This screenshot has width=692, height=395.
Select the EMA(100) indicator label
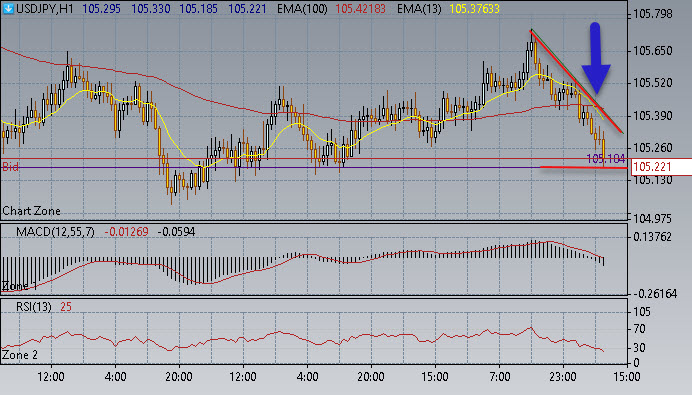pos(302,9)
